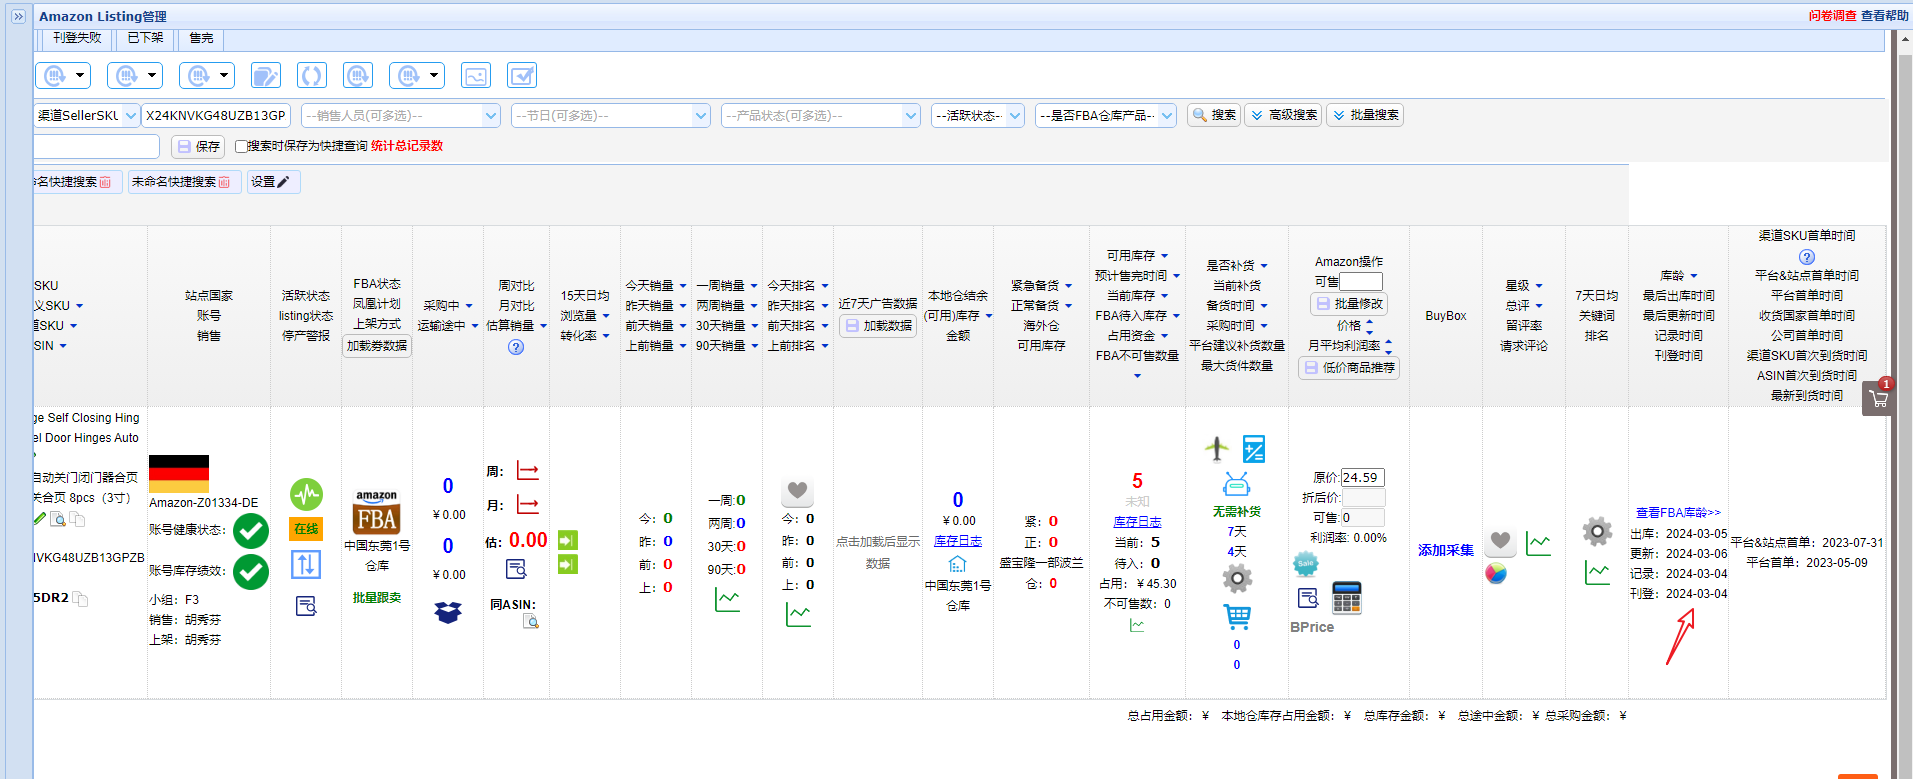Click the airplane shipping icon
The image size is (1913, 779).
pyautogui.click(x=1216, y=449)
